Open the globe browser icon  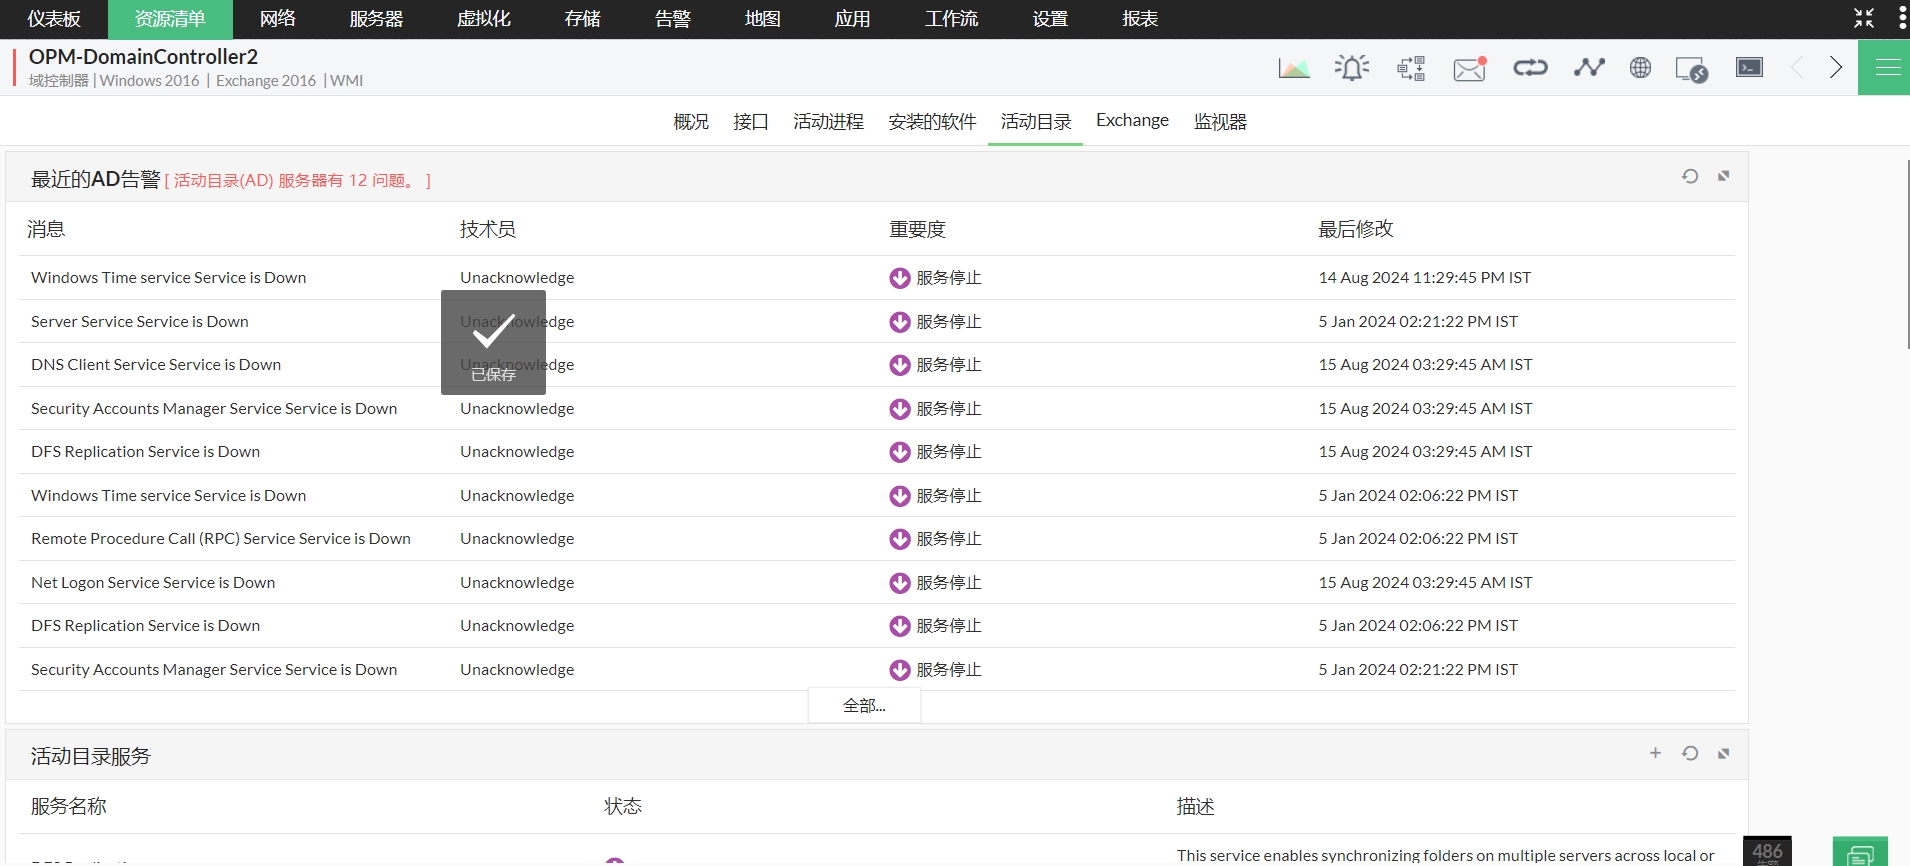point(1640,68)
